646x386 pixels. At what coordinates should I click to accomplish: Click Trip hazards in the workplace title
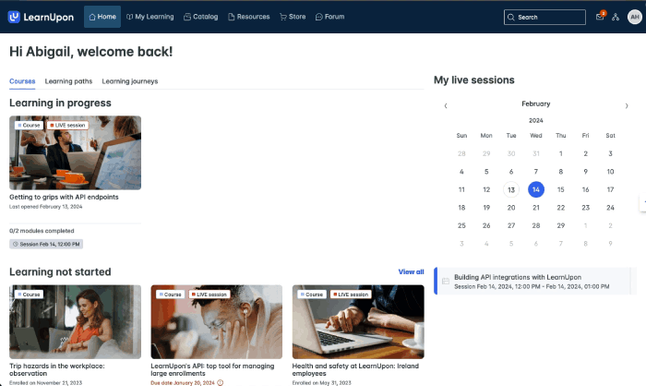click(x=57, y=370)
